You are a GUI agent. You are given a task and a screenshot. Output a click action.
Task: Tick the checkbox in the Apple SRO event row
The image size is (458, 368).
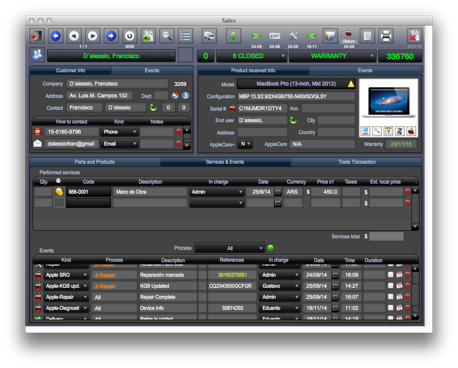pyautogui.click(x=391, y=275)
